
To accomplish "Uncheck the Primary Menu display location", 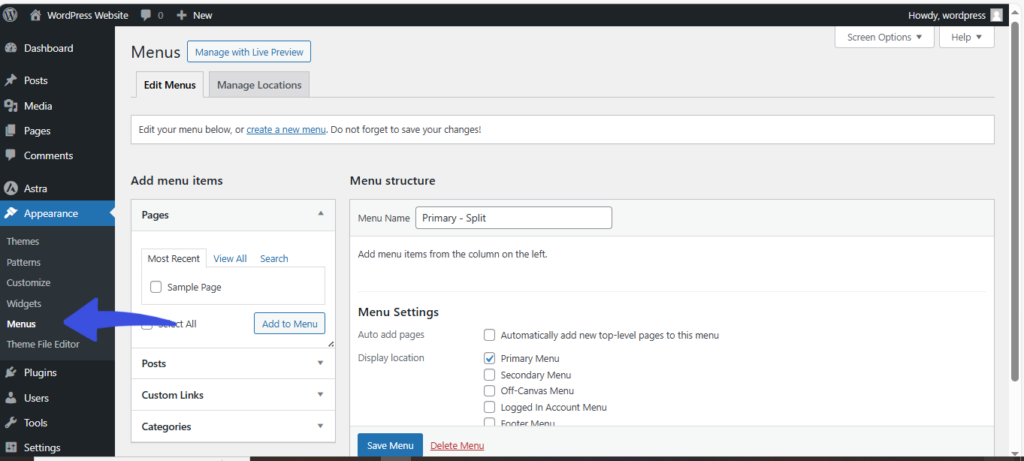I will pos(490,358).
